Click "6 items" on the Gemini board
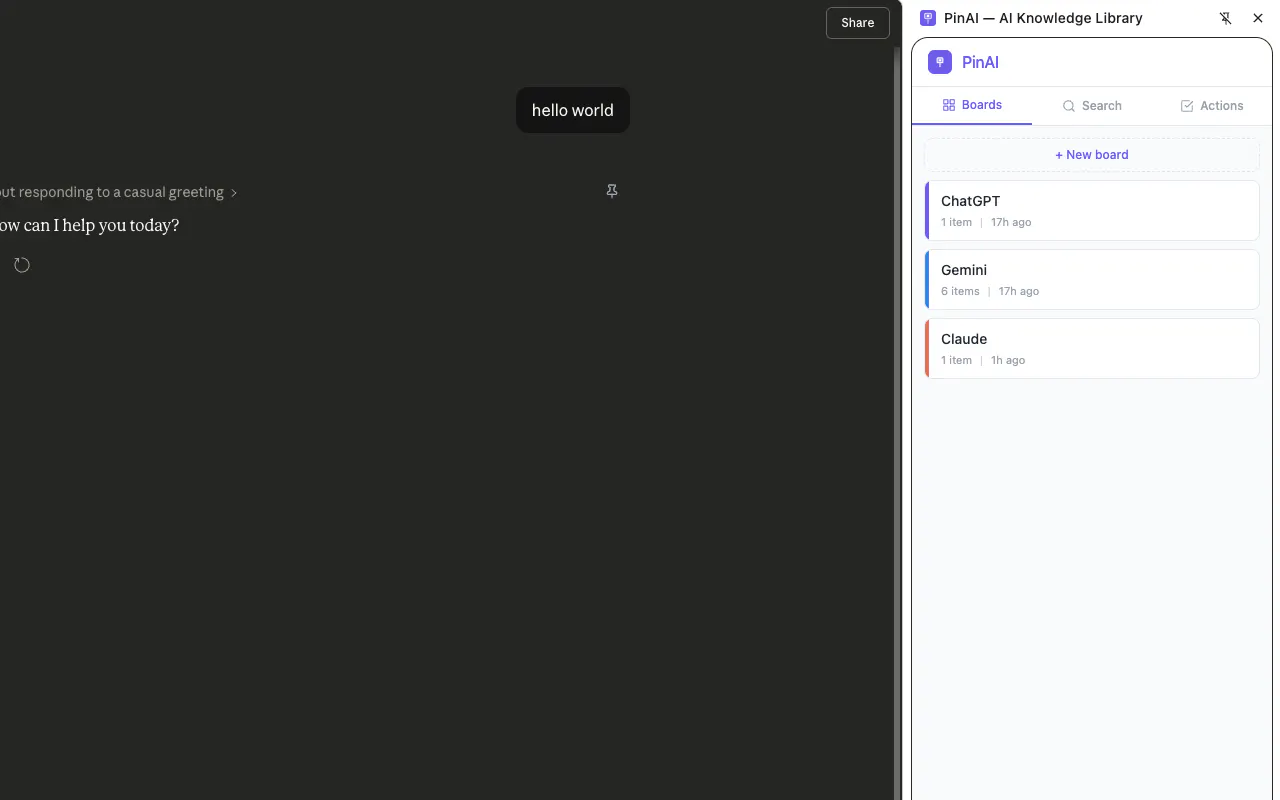The image size is (1280, 800). (960, 291)
